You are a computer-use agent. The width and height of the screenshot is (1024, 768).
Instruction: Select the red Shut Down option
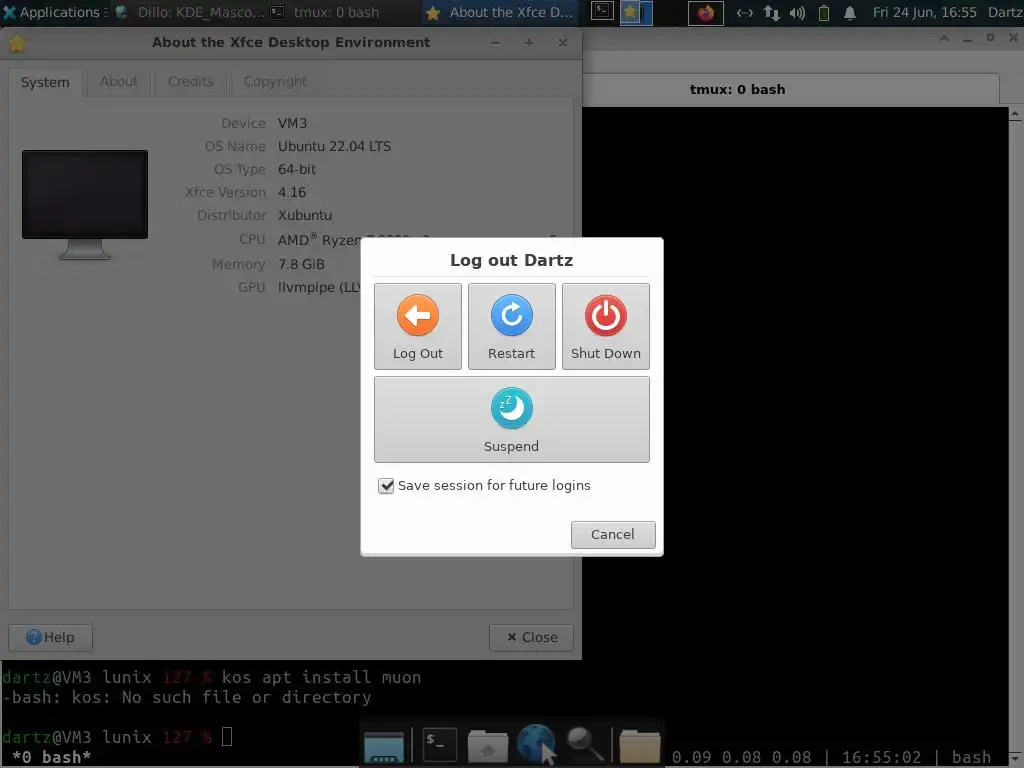click(x=605, y=326)
